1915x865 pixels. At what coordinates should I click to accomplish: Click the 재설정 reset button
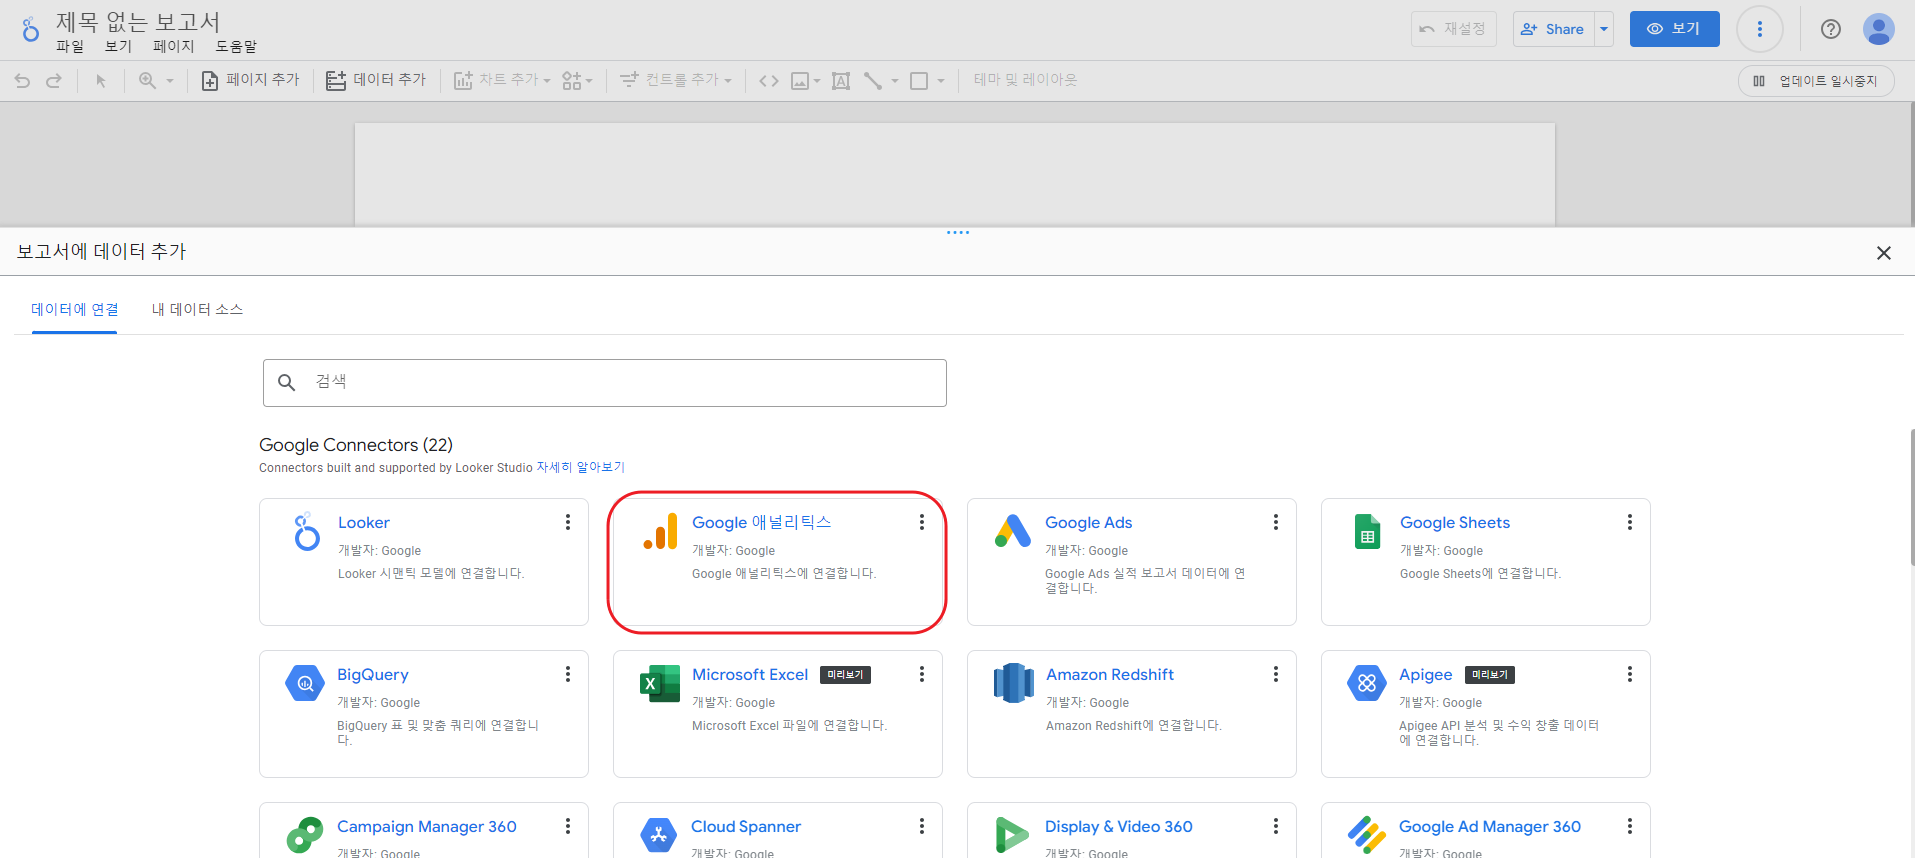point(1453,29)
